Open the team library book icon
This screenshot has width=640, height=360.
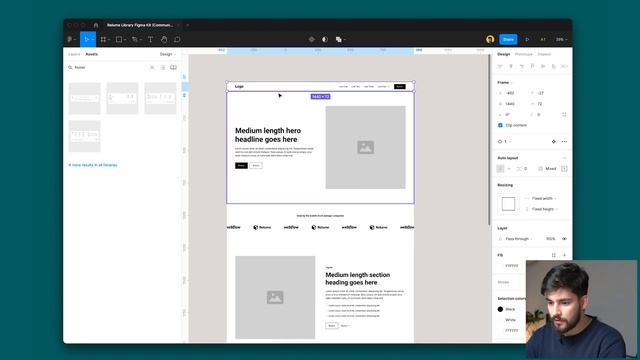pyautogui.click(x=173, y=67)
